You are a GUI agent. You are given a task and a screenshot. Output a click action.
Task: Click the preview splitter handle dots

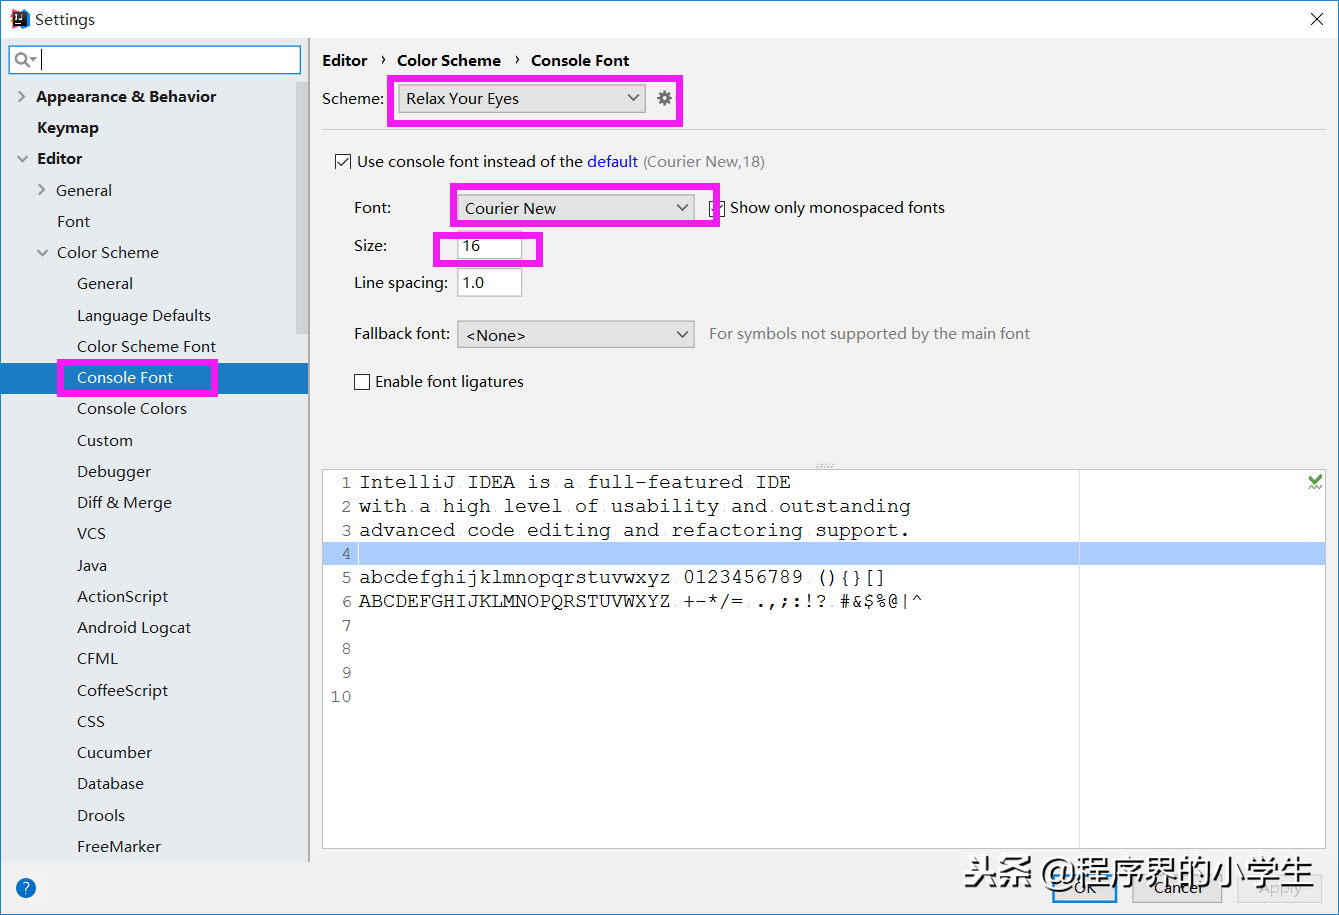coord(824,465)
